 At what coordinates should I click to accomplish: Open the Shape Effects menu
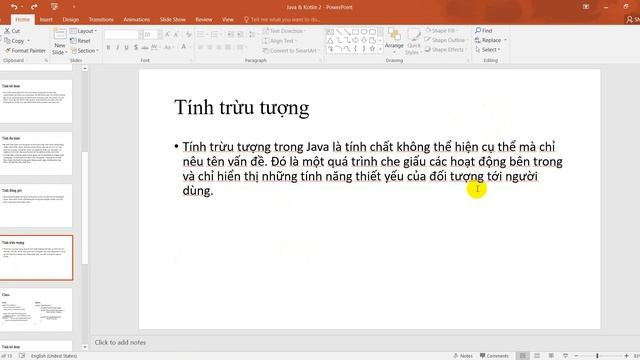click(445, 49)
